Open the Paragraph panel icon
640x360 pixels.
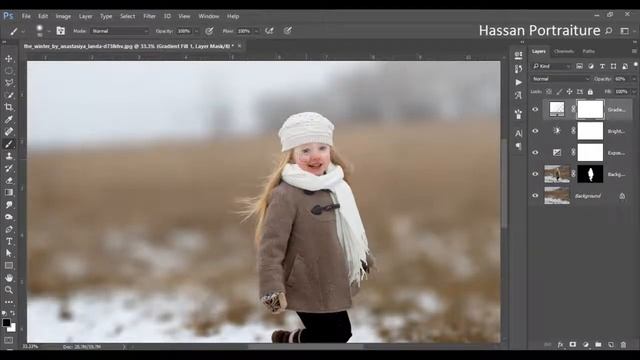click(x=518, y=146)
